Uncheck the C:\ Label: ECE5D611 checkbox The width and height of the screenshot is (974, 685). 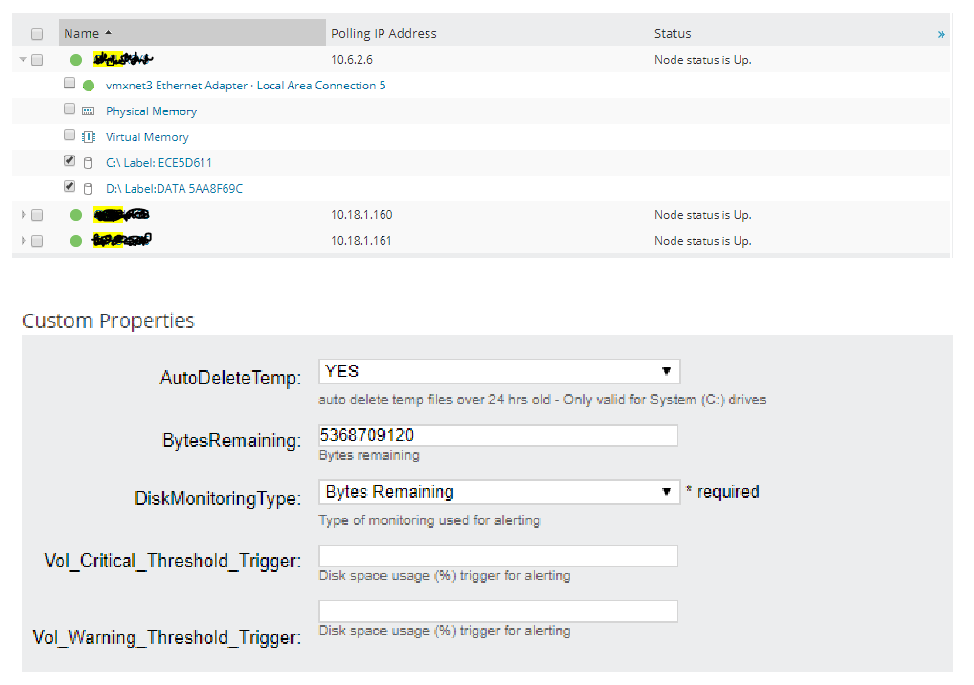pos(70,160)
